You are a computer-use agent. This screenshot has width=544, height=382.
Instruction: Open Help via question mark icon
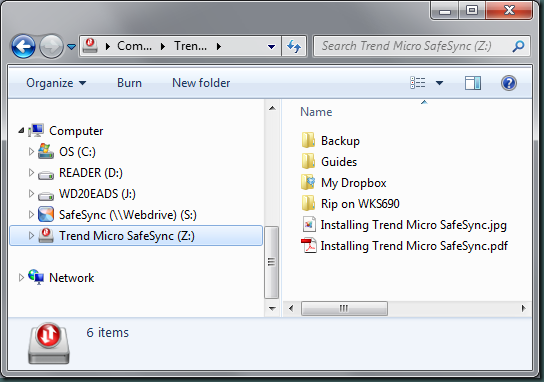point(509,83)
